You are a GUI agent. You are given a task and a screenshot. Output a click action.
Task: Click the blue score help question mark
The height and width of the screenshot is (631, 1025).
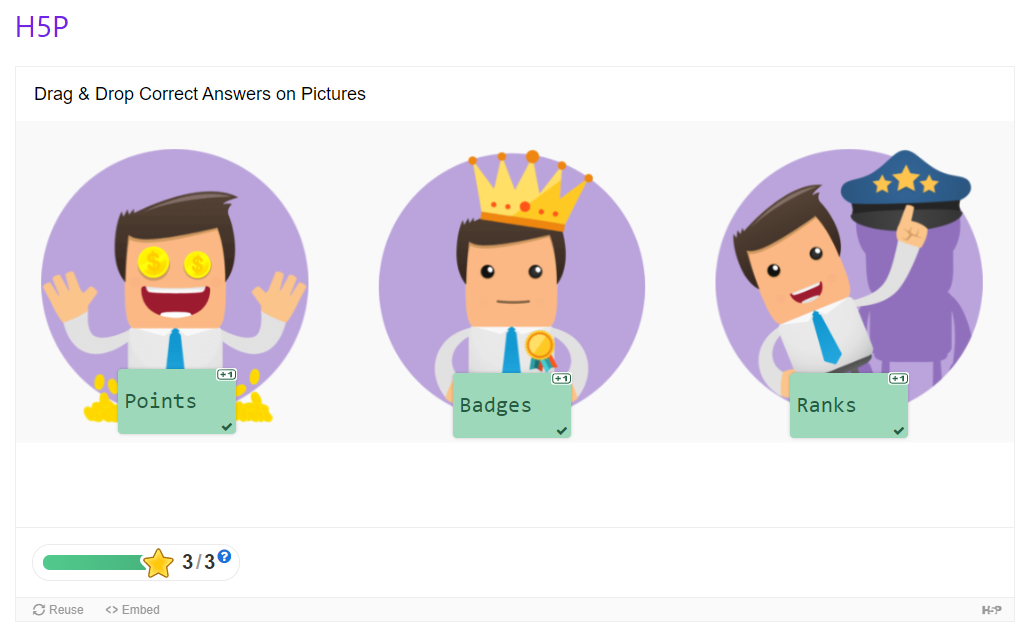pyautogui.click(x=224, y=556)
